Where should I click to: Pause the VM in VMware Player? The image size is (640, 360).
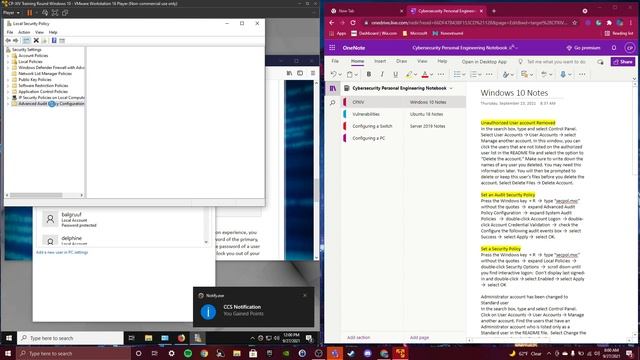pos(29,13)
